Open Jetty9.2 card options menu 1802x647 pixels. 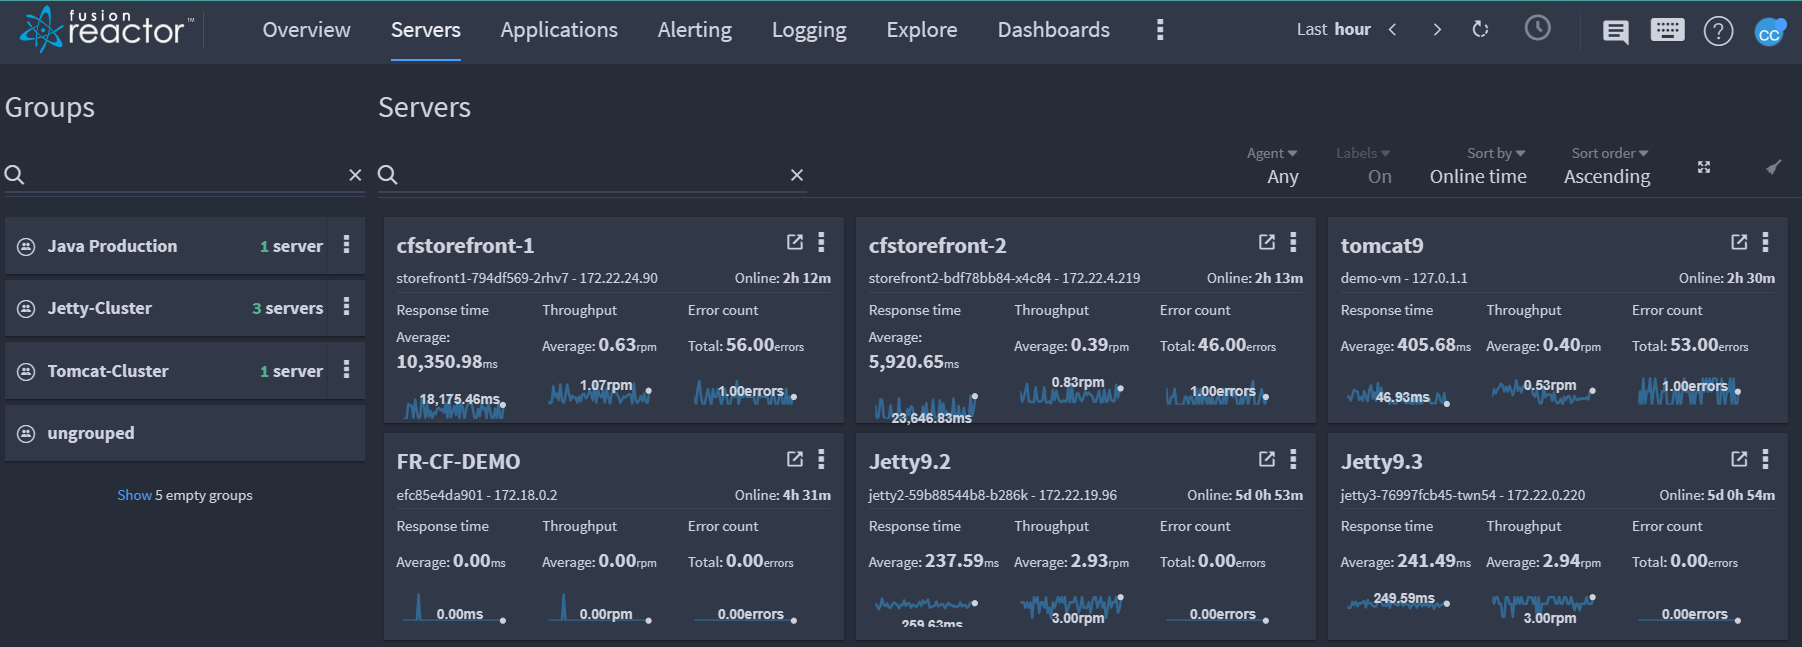1293,459
